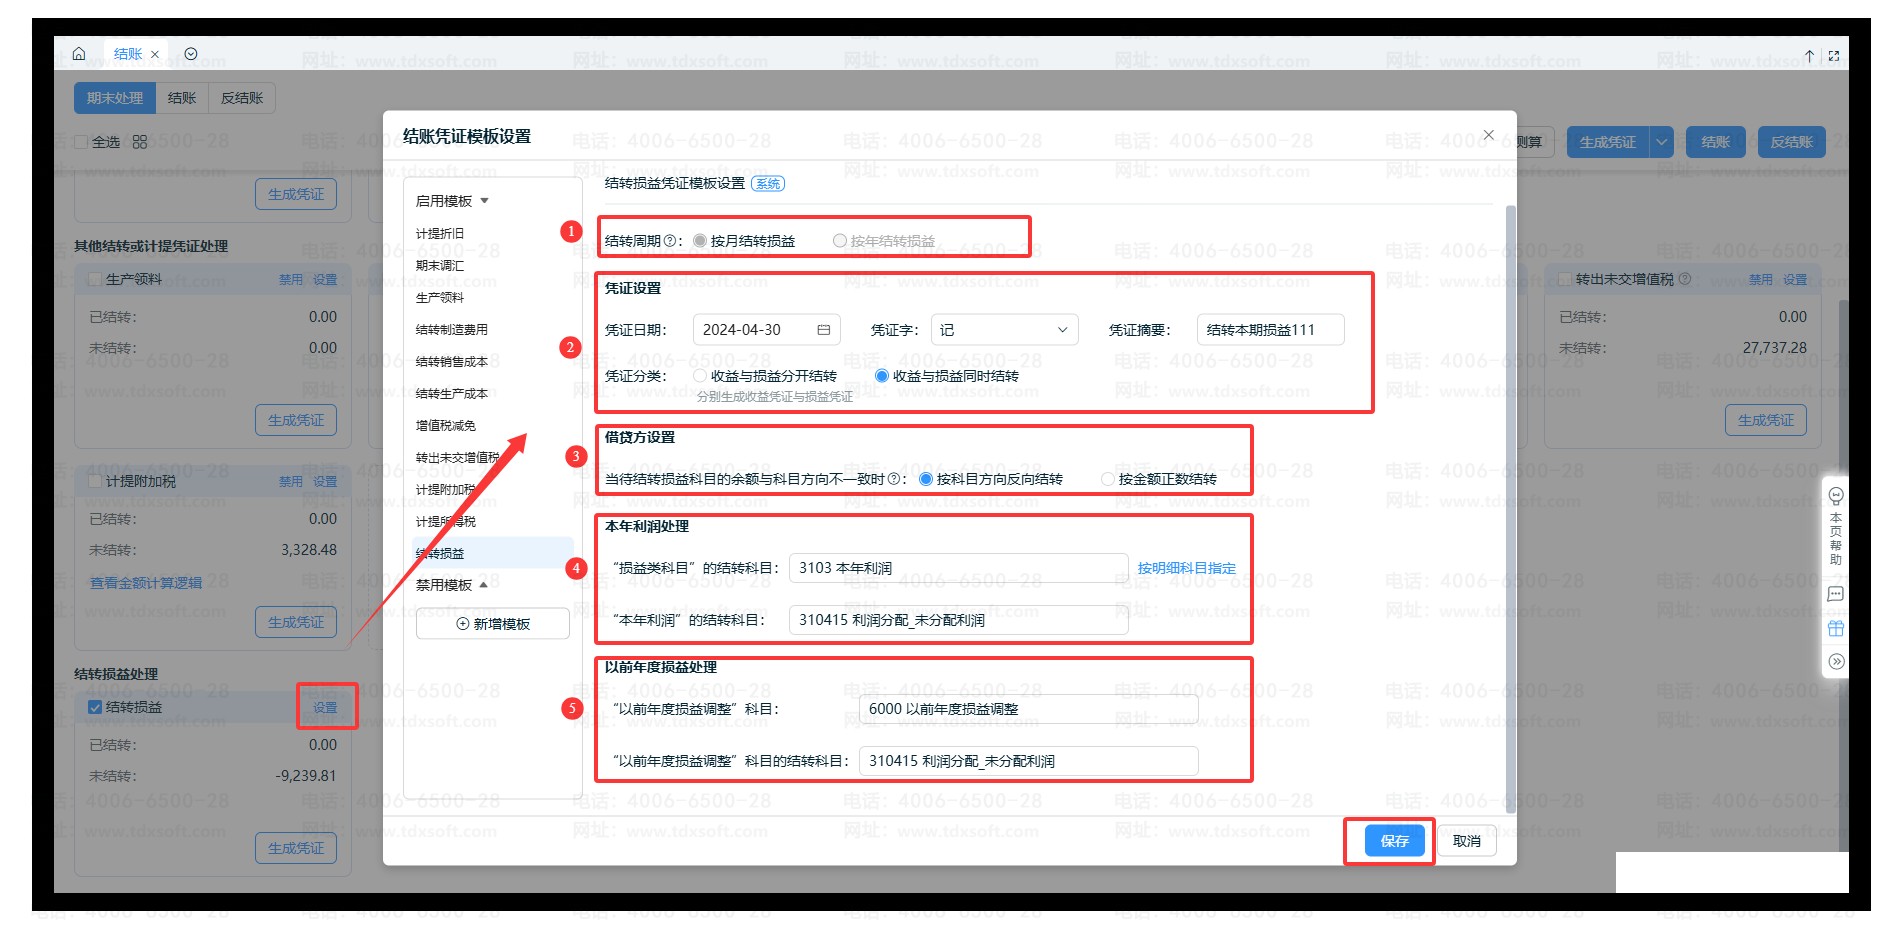Click the 按明细科目指定 link
1903x929 pixels.
click(1186, 568)
